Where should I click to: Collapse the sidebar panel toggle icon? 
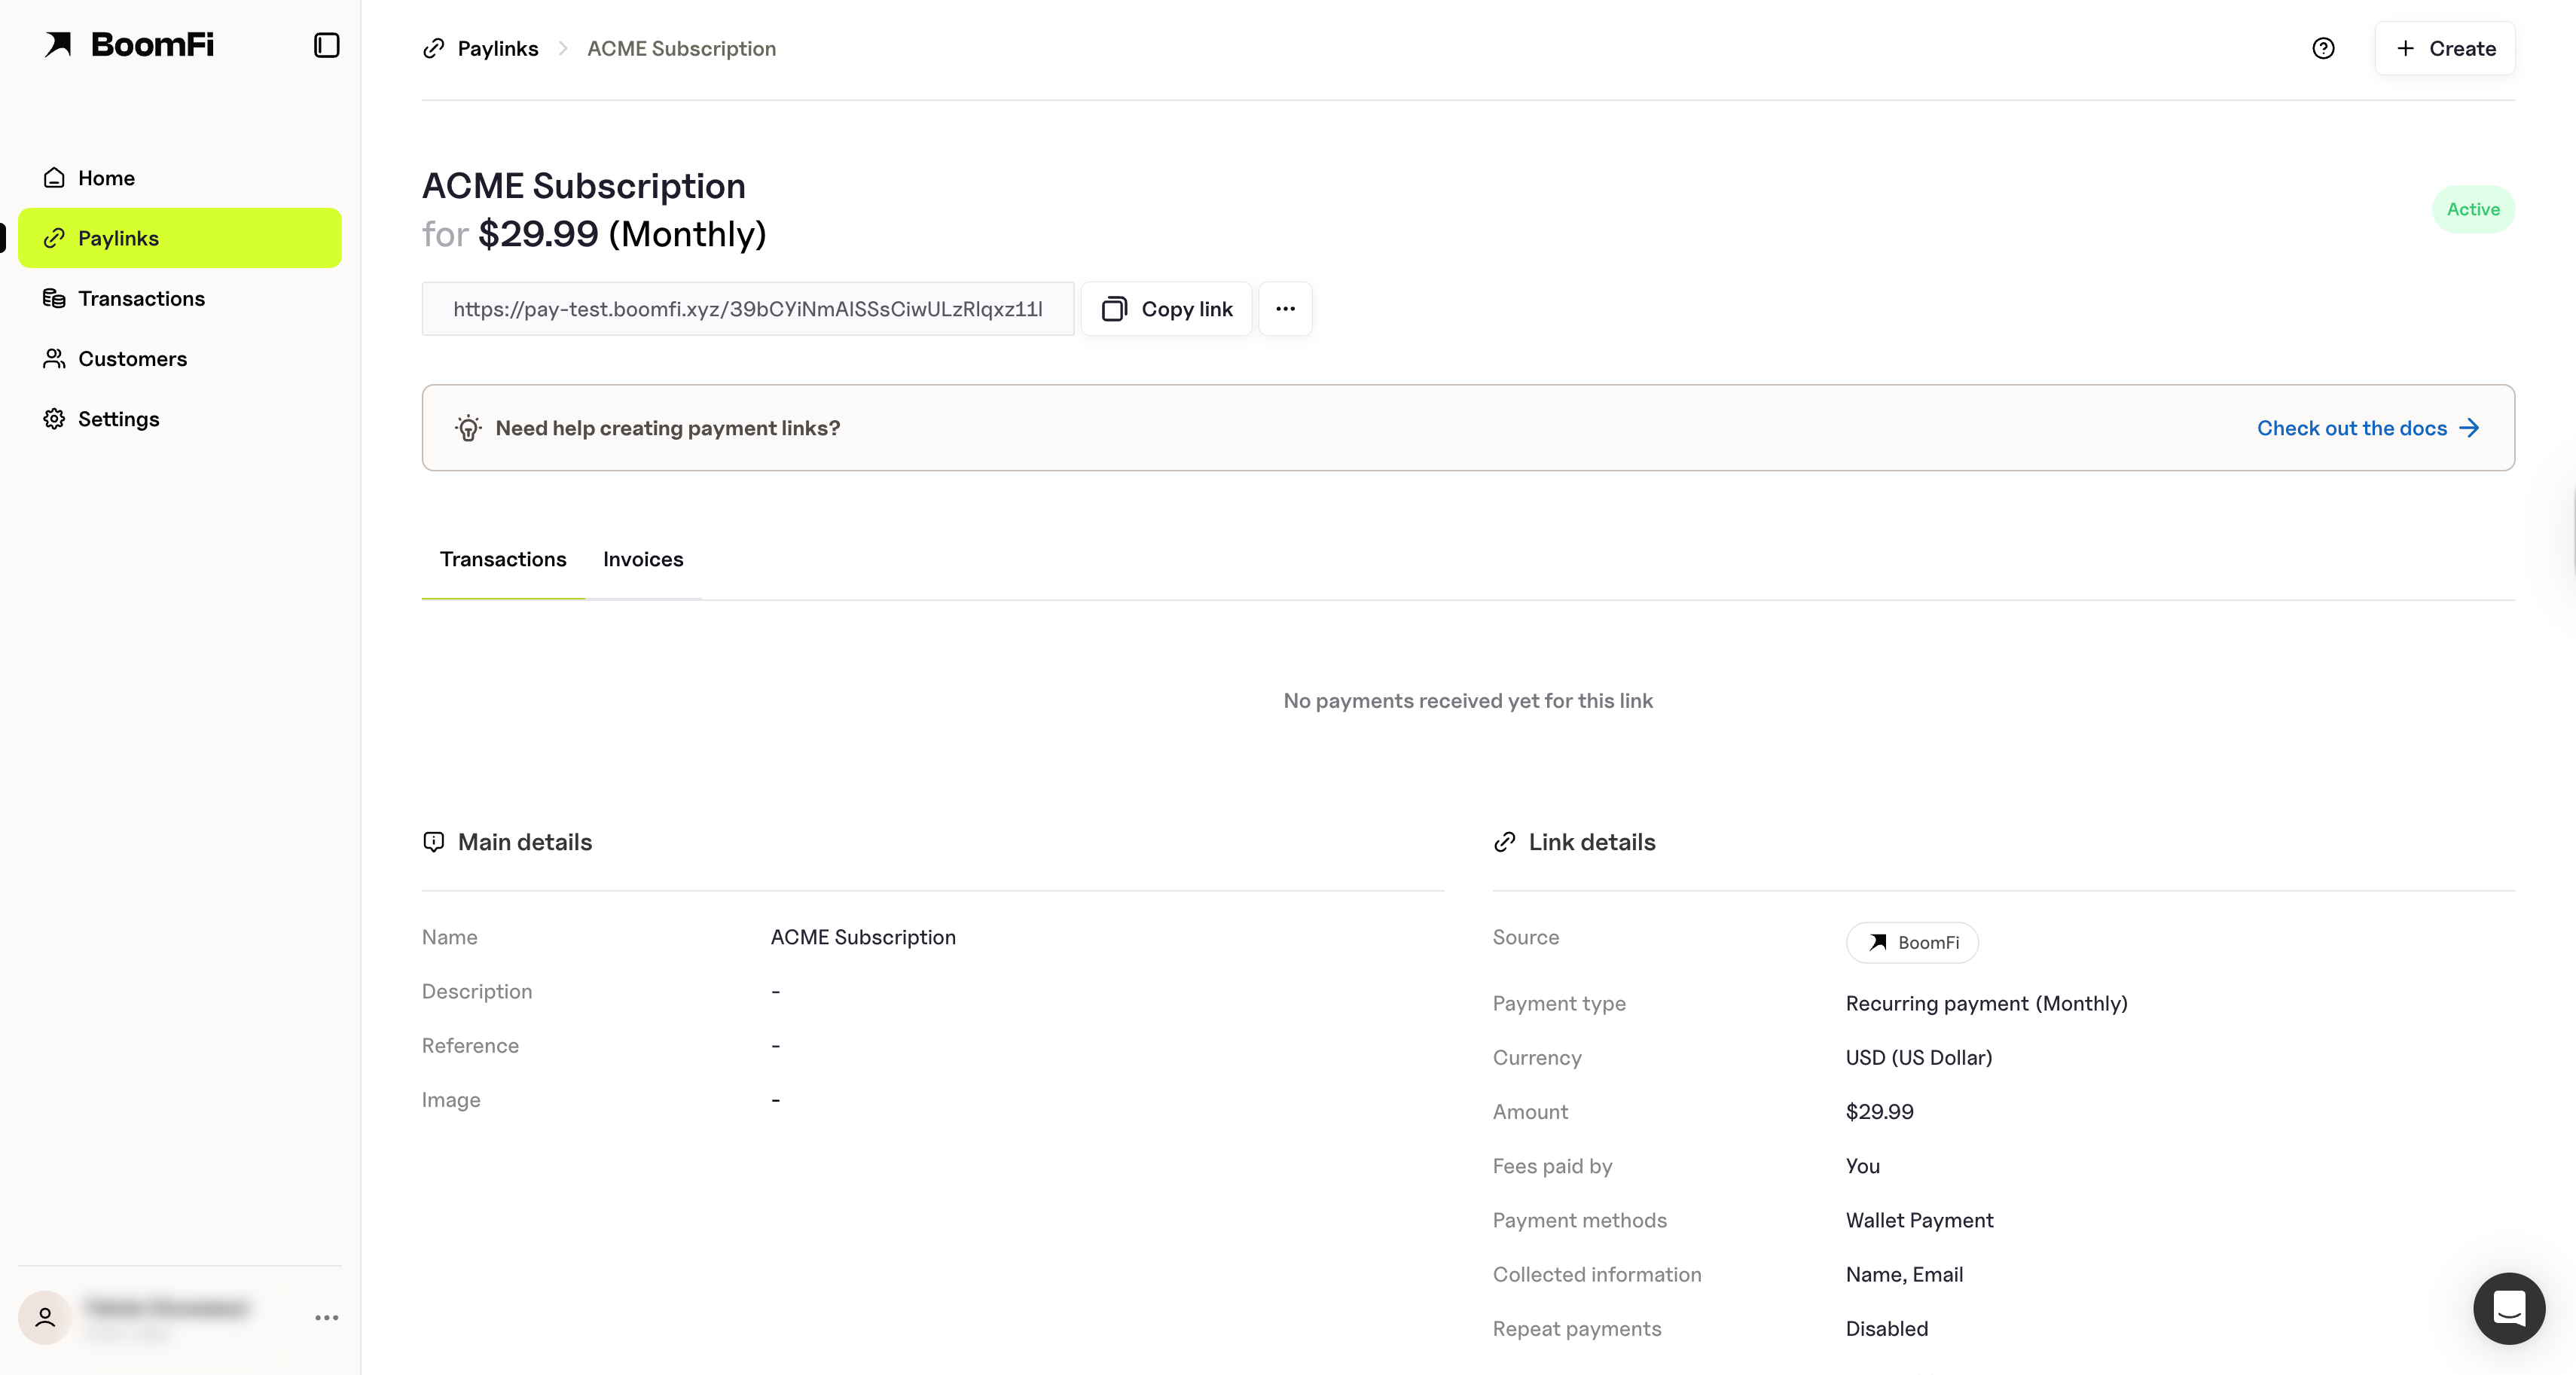point(326,45)
